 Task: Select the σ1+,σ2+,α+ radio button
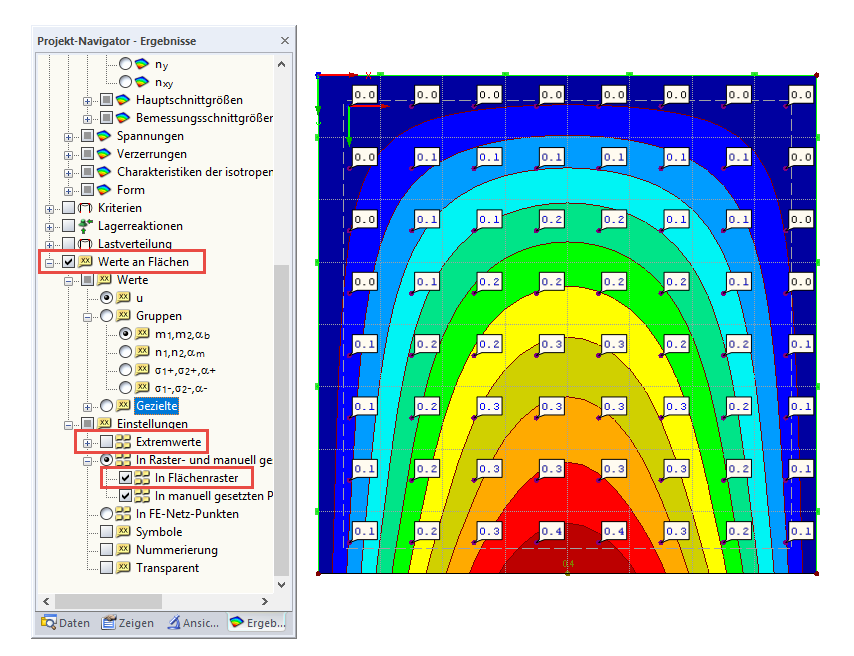(125, 369)
